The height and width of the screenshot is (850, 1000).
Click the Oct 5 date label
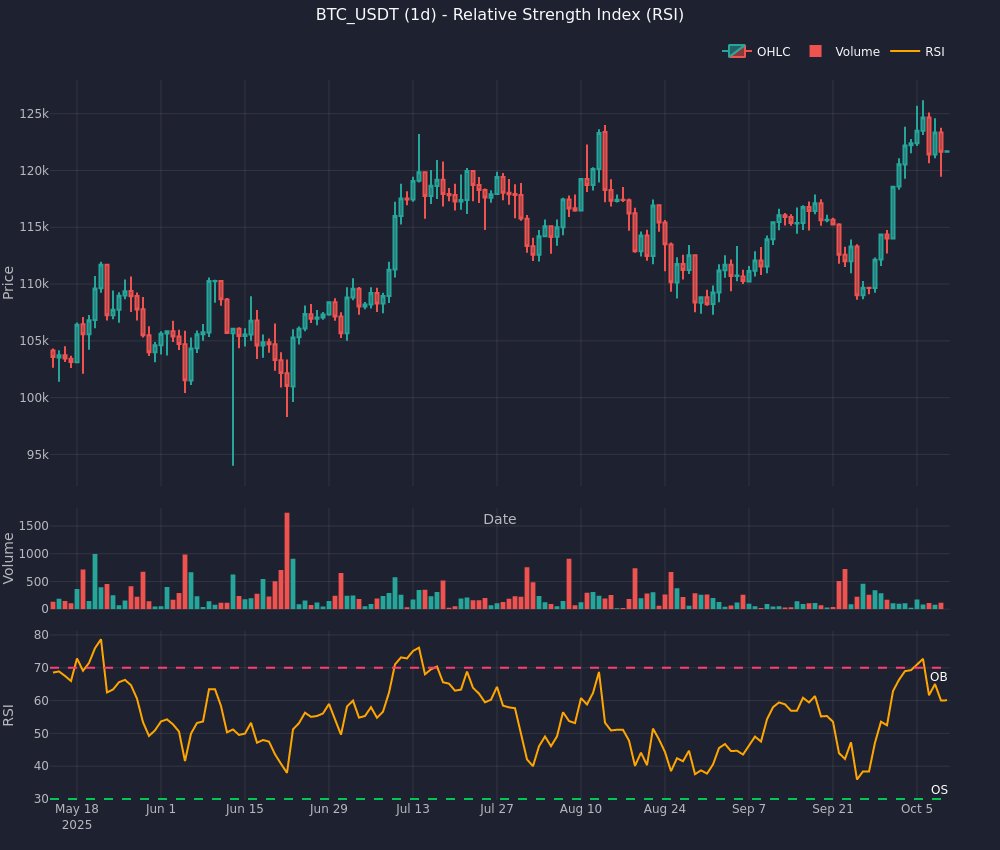pyautogui.click(x=916, y=809)
